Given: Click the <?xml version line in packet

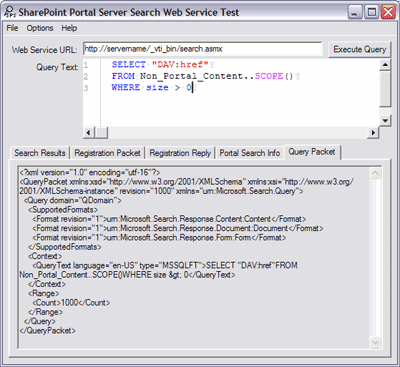Looking at the screenshot, I should tap(90, 173).
